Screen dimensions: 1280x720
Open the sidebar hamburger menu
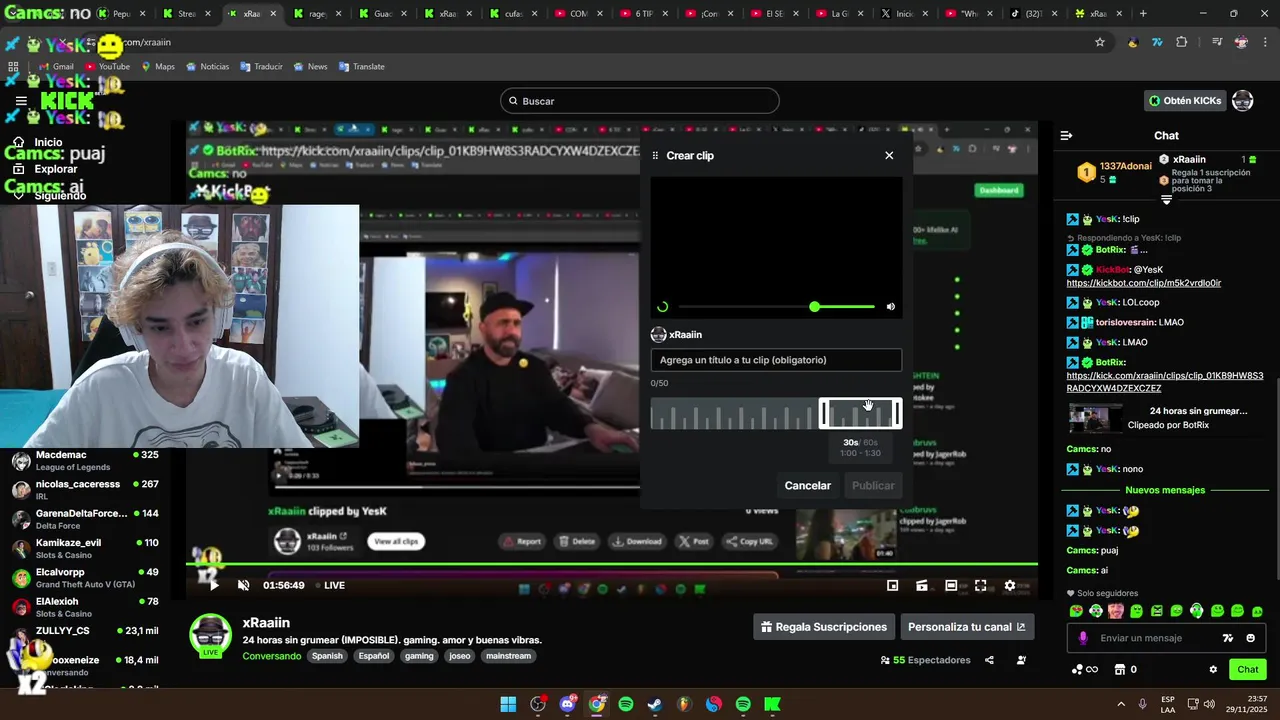tap(21, 101)
